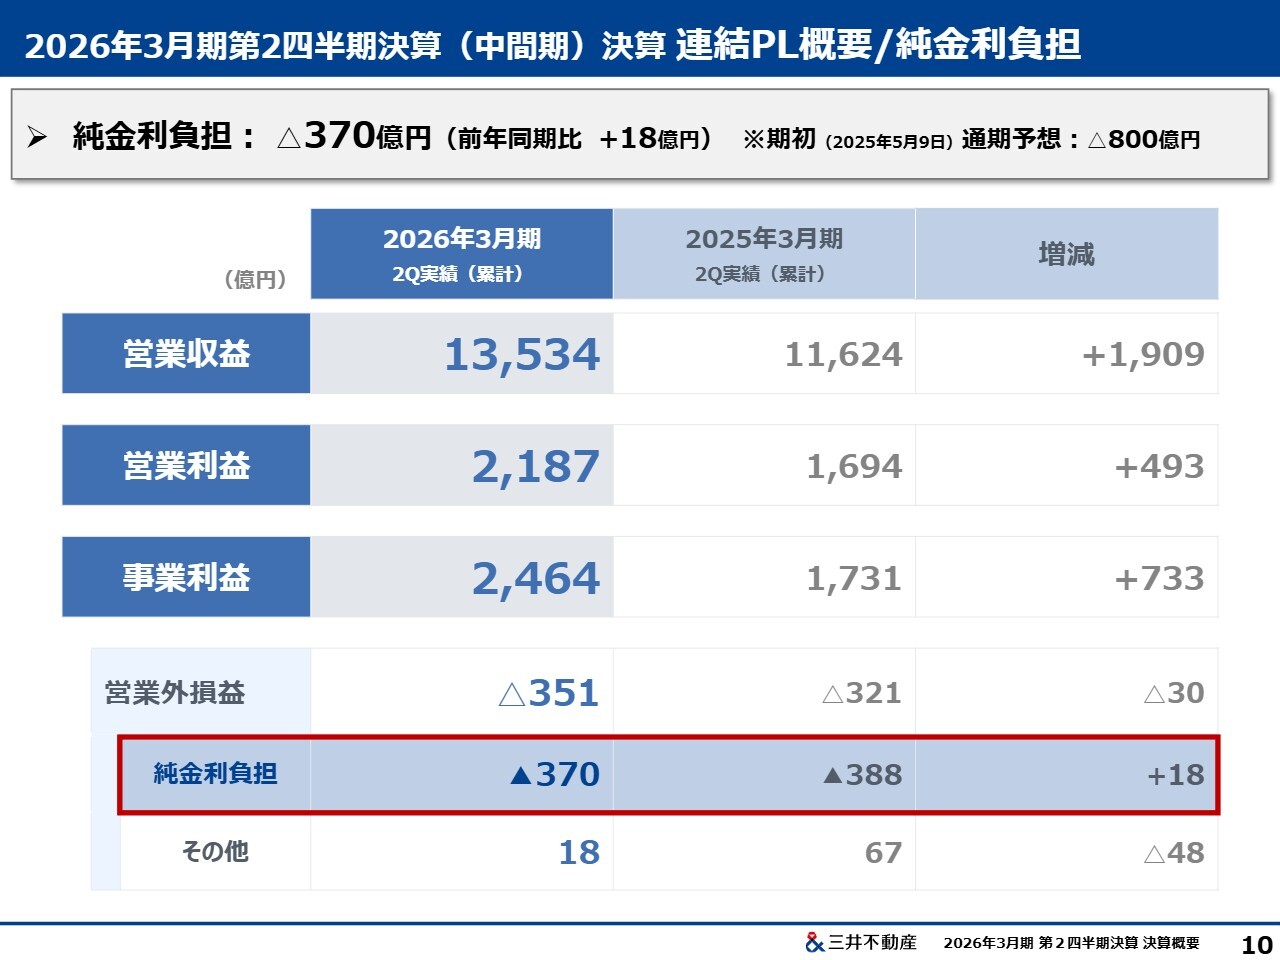Viewport: 1280px width, 960px height.
Task: Click the 営業収益 row label
Action: click(186, 354)
